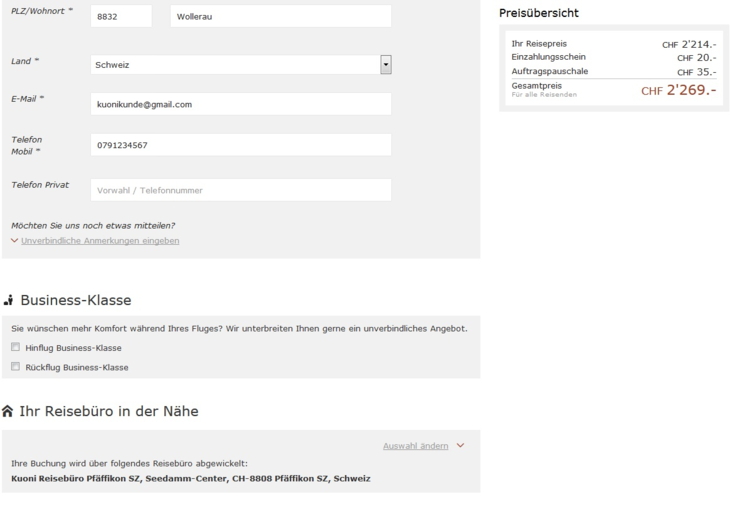The height and width of the screenshot is (509, 730).
Task: Click the chevron icon before Unverbindliche Anmerkungen
Action: tap(14, 241)
